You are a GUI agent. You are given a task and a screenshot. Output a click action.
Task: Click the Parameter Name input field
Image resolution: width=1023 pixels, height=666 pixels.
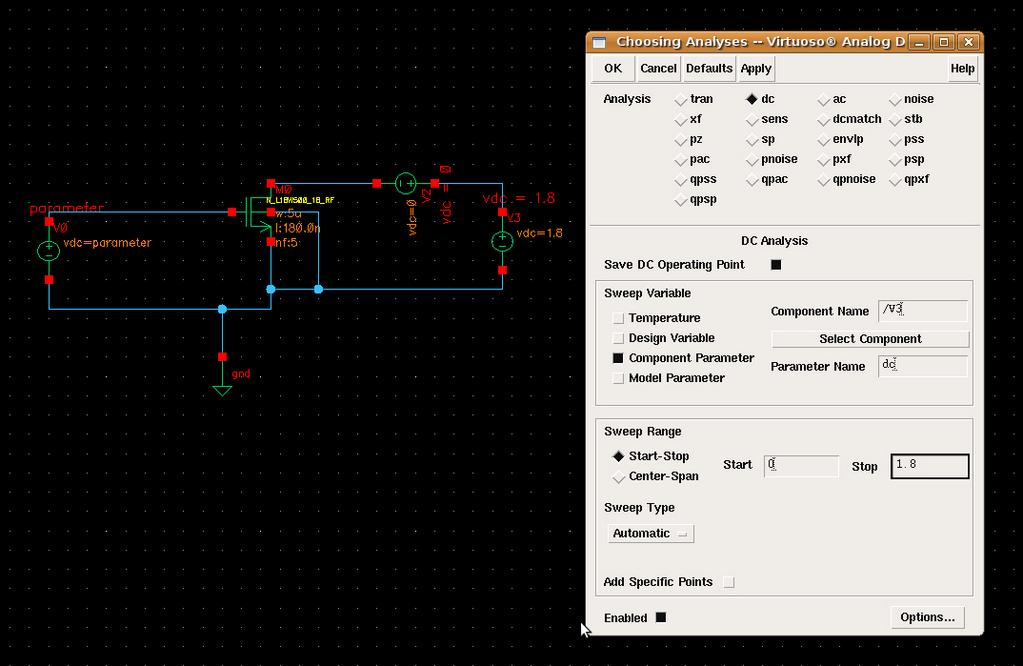tap(923, 366)
